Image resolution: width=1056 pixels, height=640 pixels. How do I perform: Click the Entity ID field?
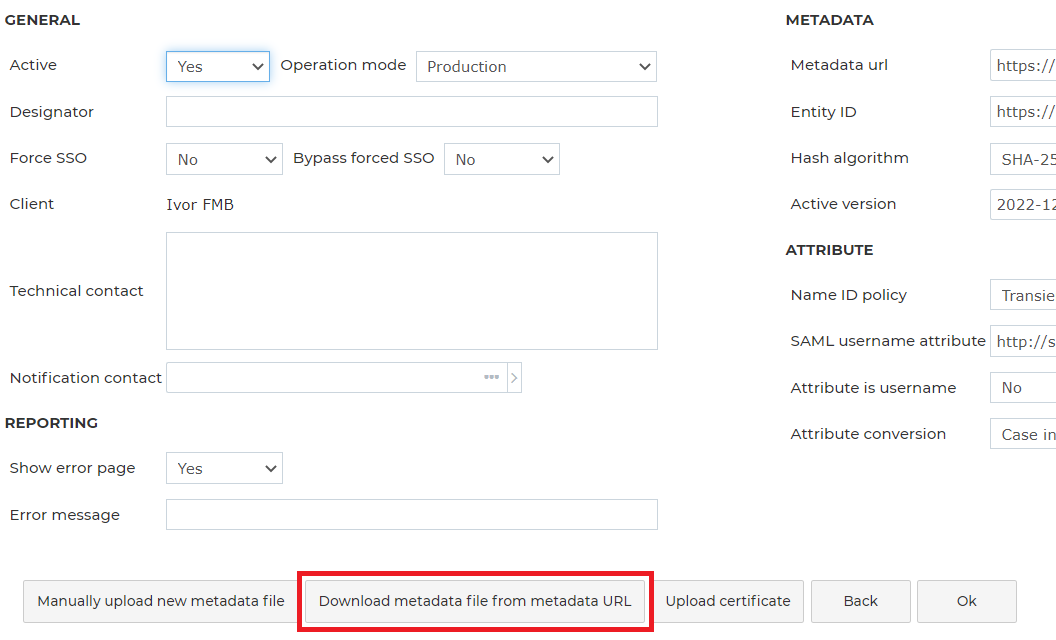1023,112
